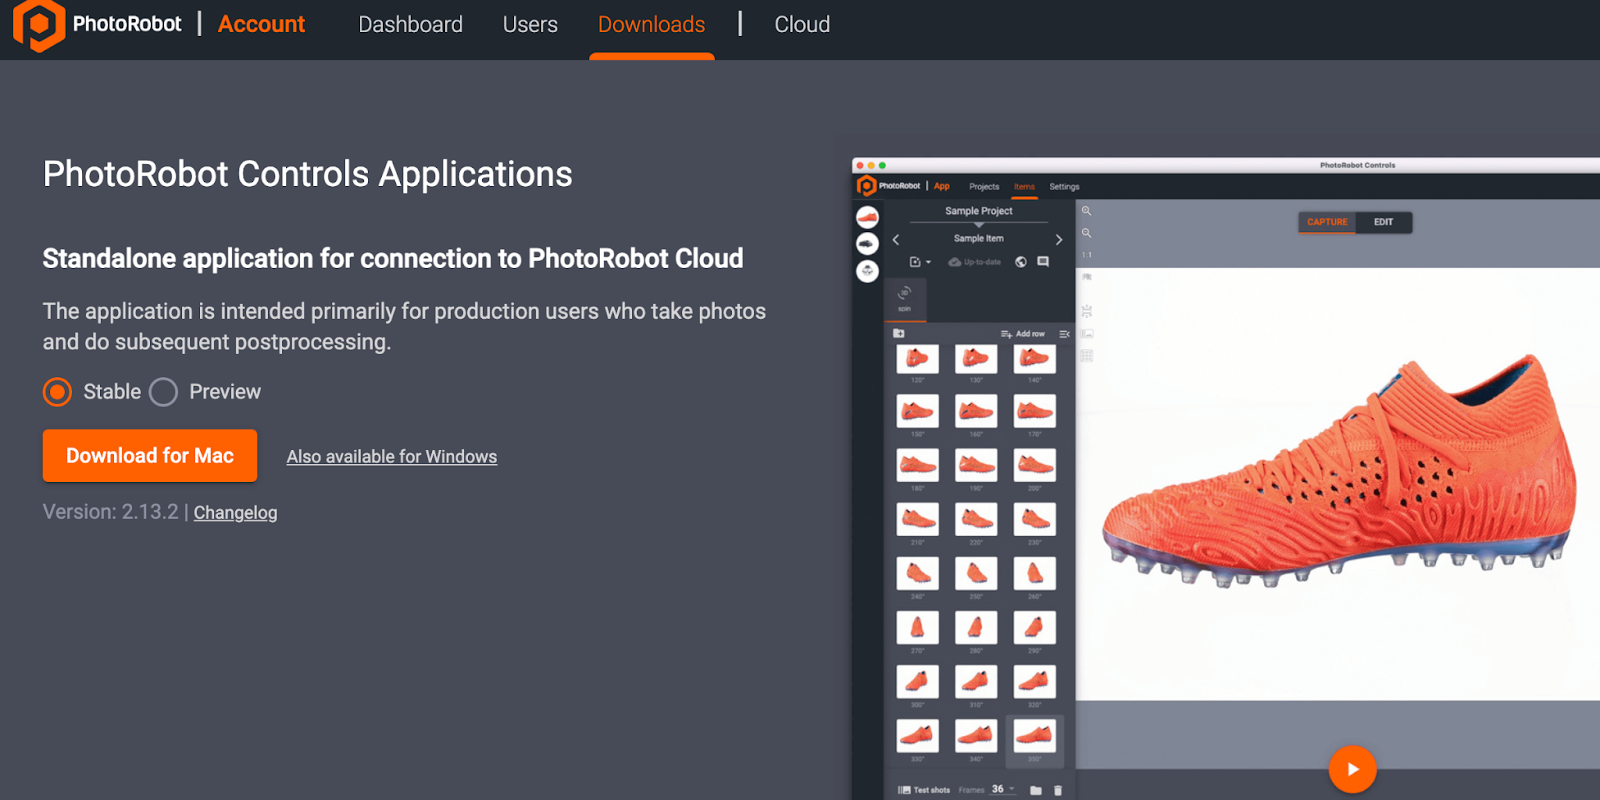Click the PhotoRobot logo in the header
The height and width of the screenshot is (800, 1600).
pos(97,25)
